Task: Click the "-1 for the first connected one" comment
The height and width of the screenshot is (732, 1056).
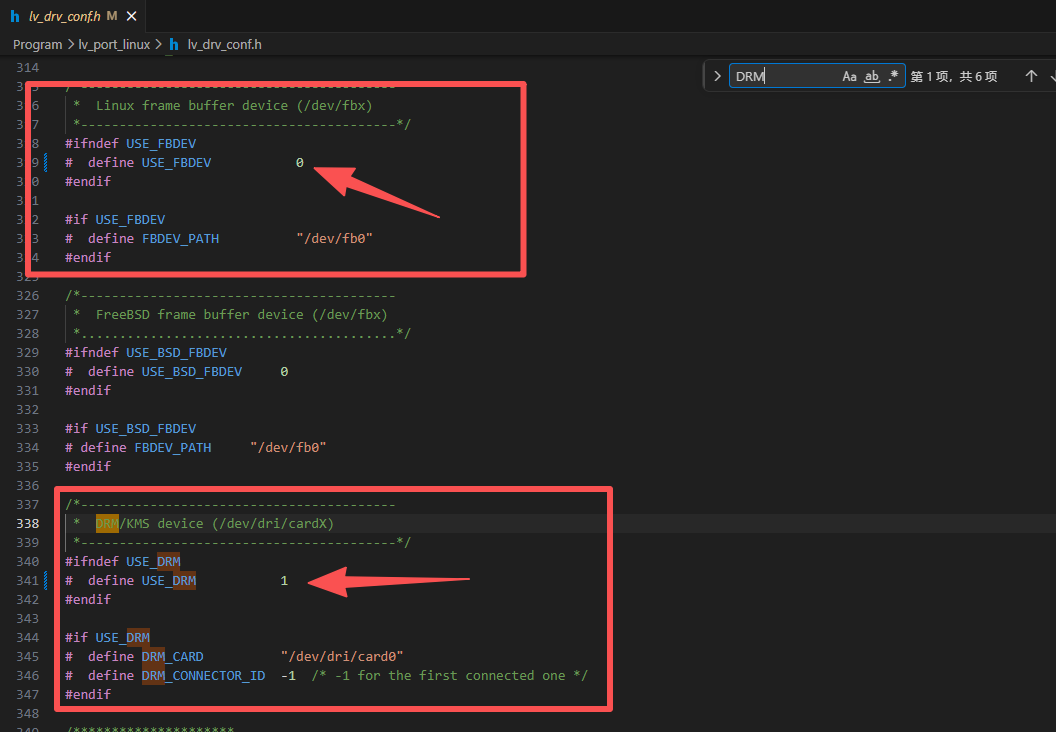Action: click(450, 675)
